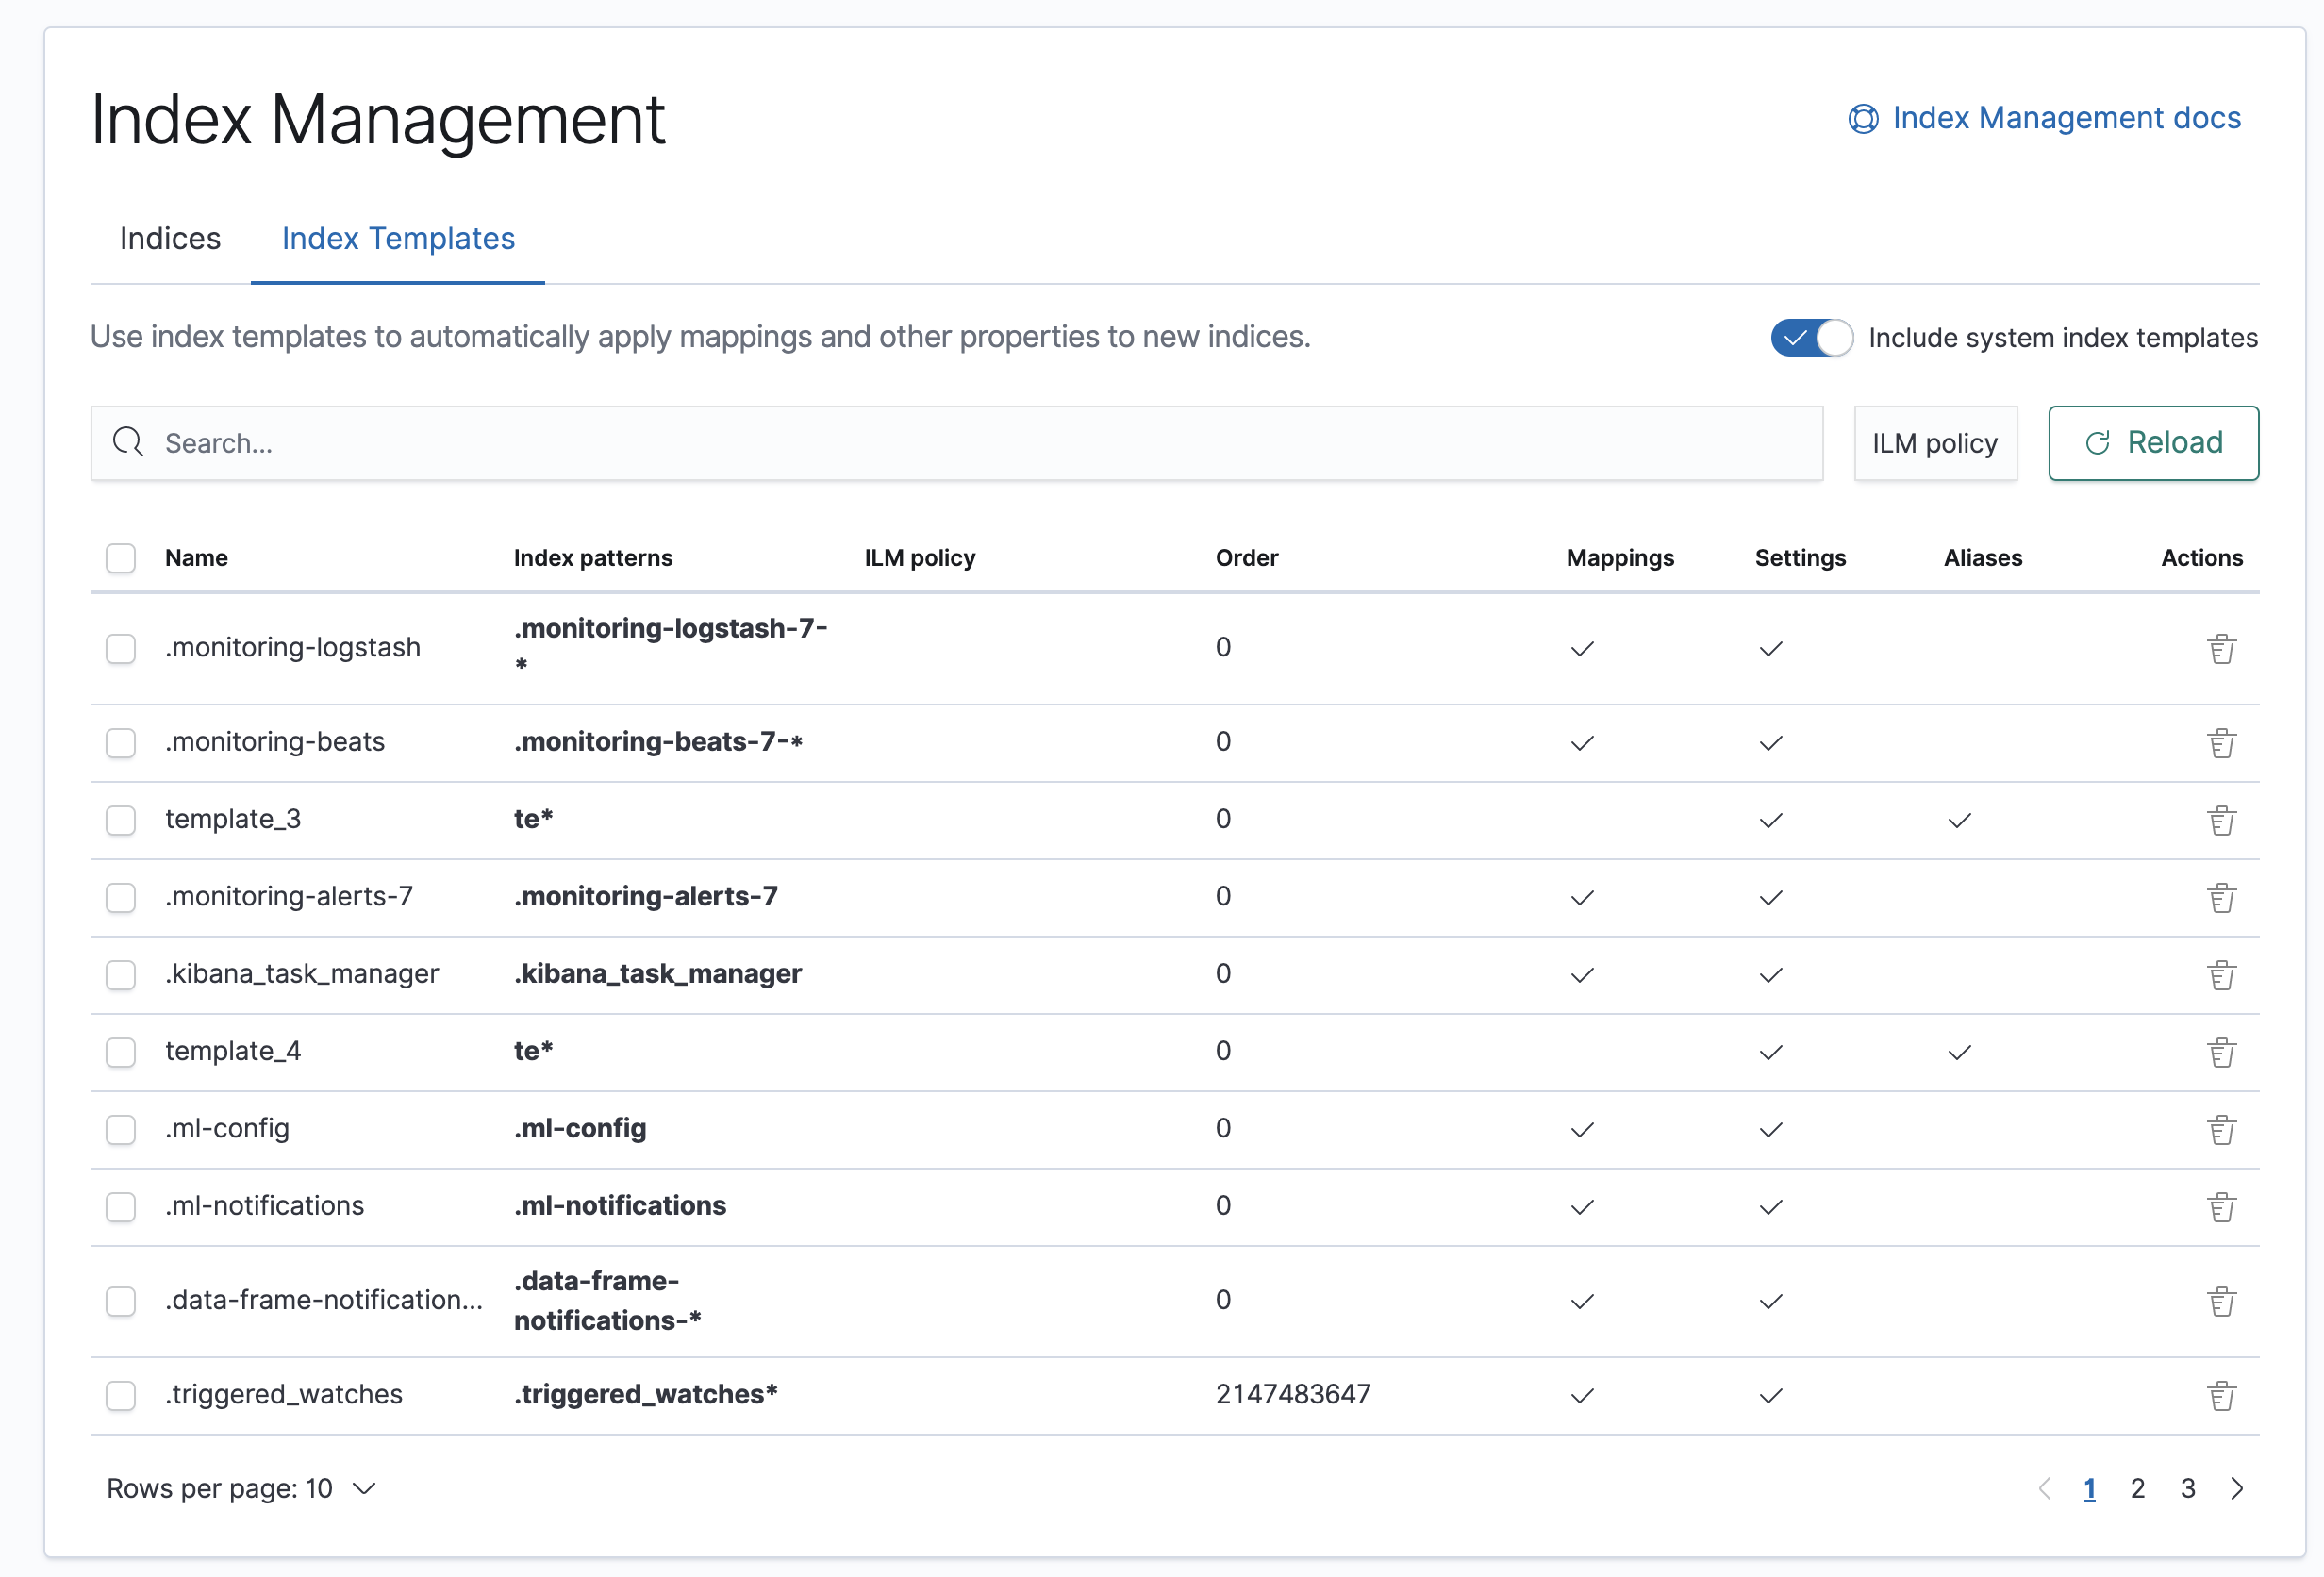Open the ILM policy filter dropdown
The image size is (2324, 1577).
click(1934, 443)
